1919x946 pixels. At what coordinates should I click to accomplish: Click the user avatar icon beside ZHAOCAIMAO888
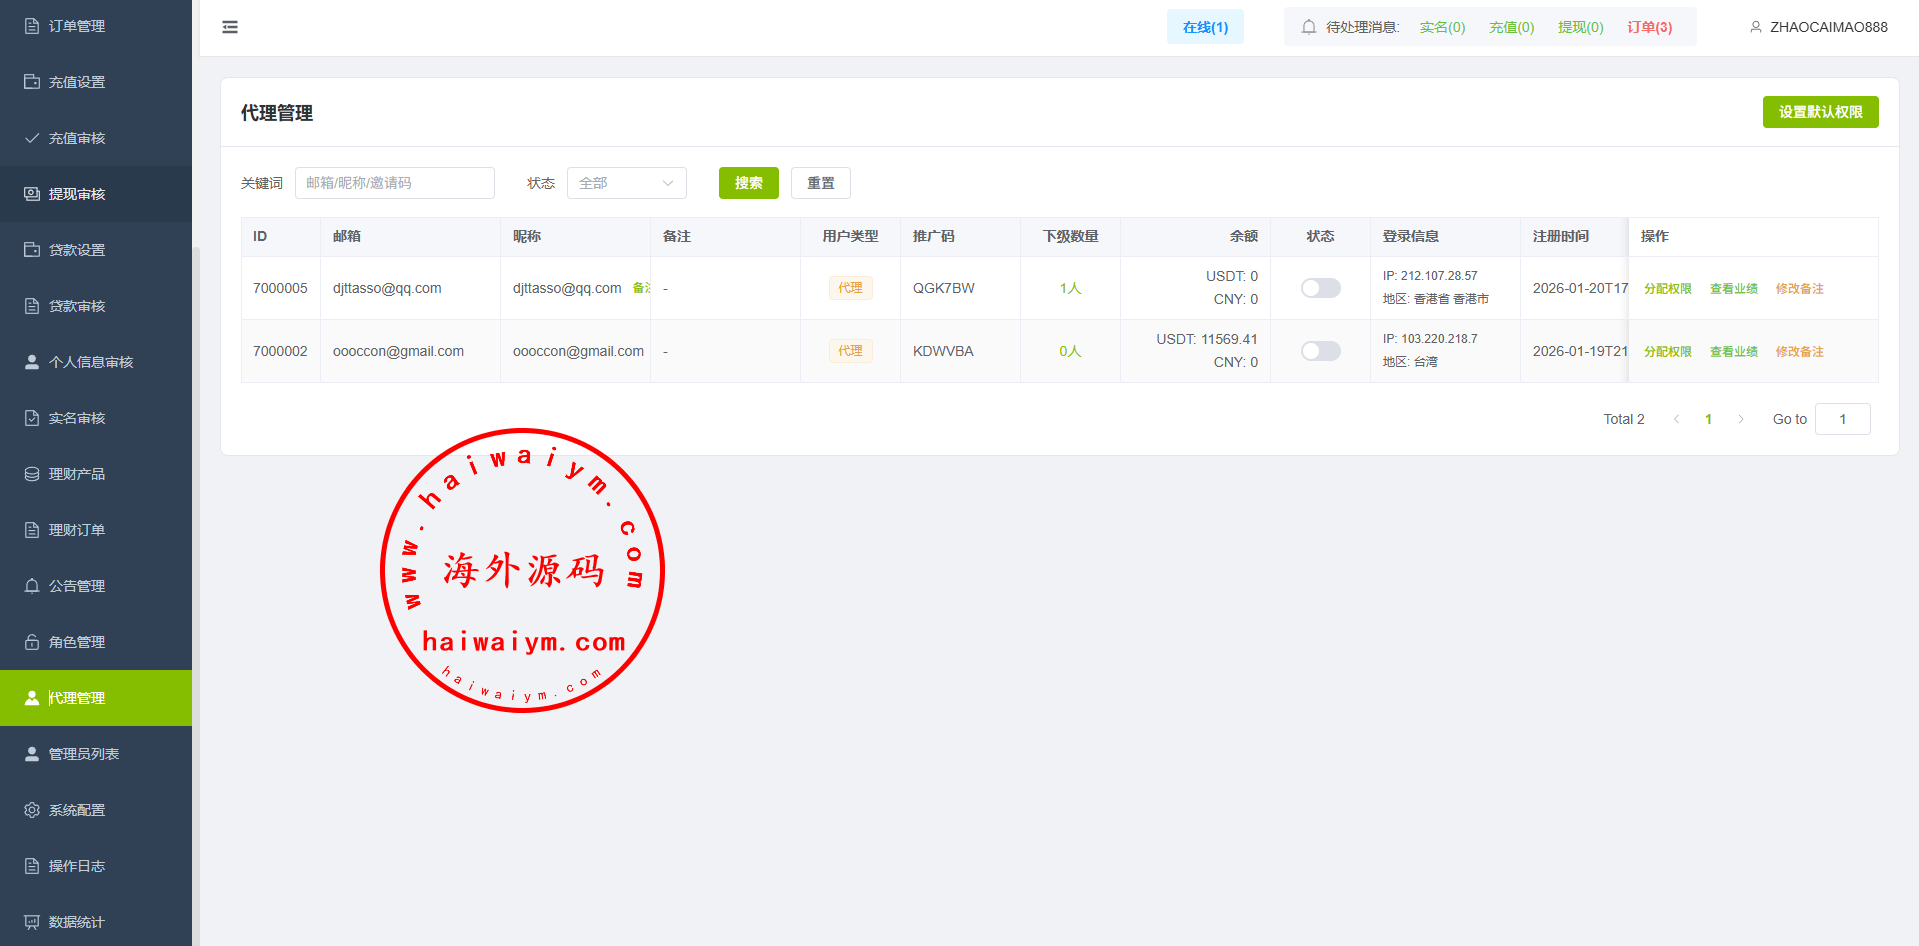[x=1755, y=27]
